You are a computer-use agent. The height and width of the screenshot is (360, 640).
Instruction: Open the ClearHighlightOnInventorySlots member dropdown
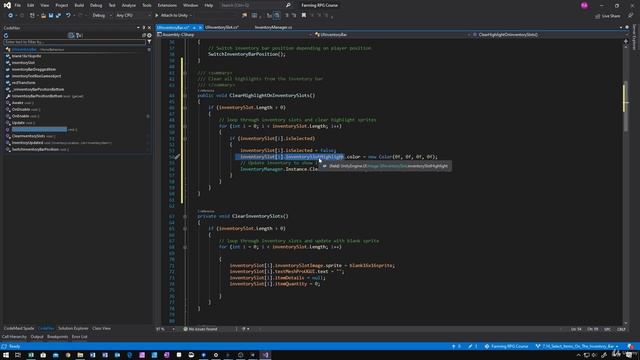(549, 35)
